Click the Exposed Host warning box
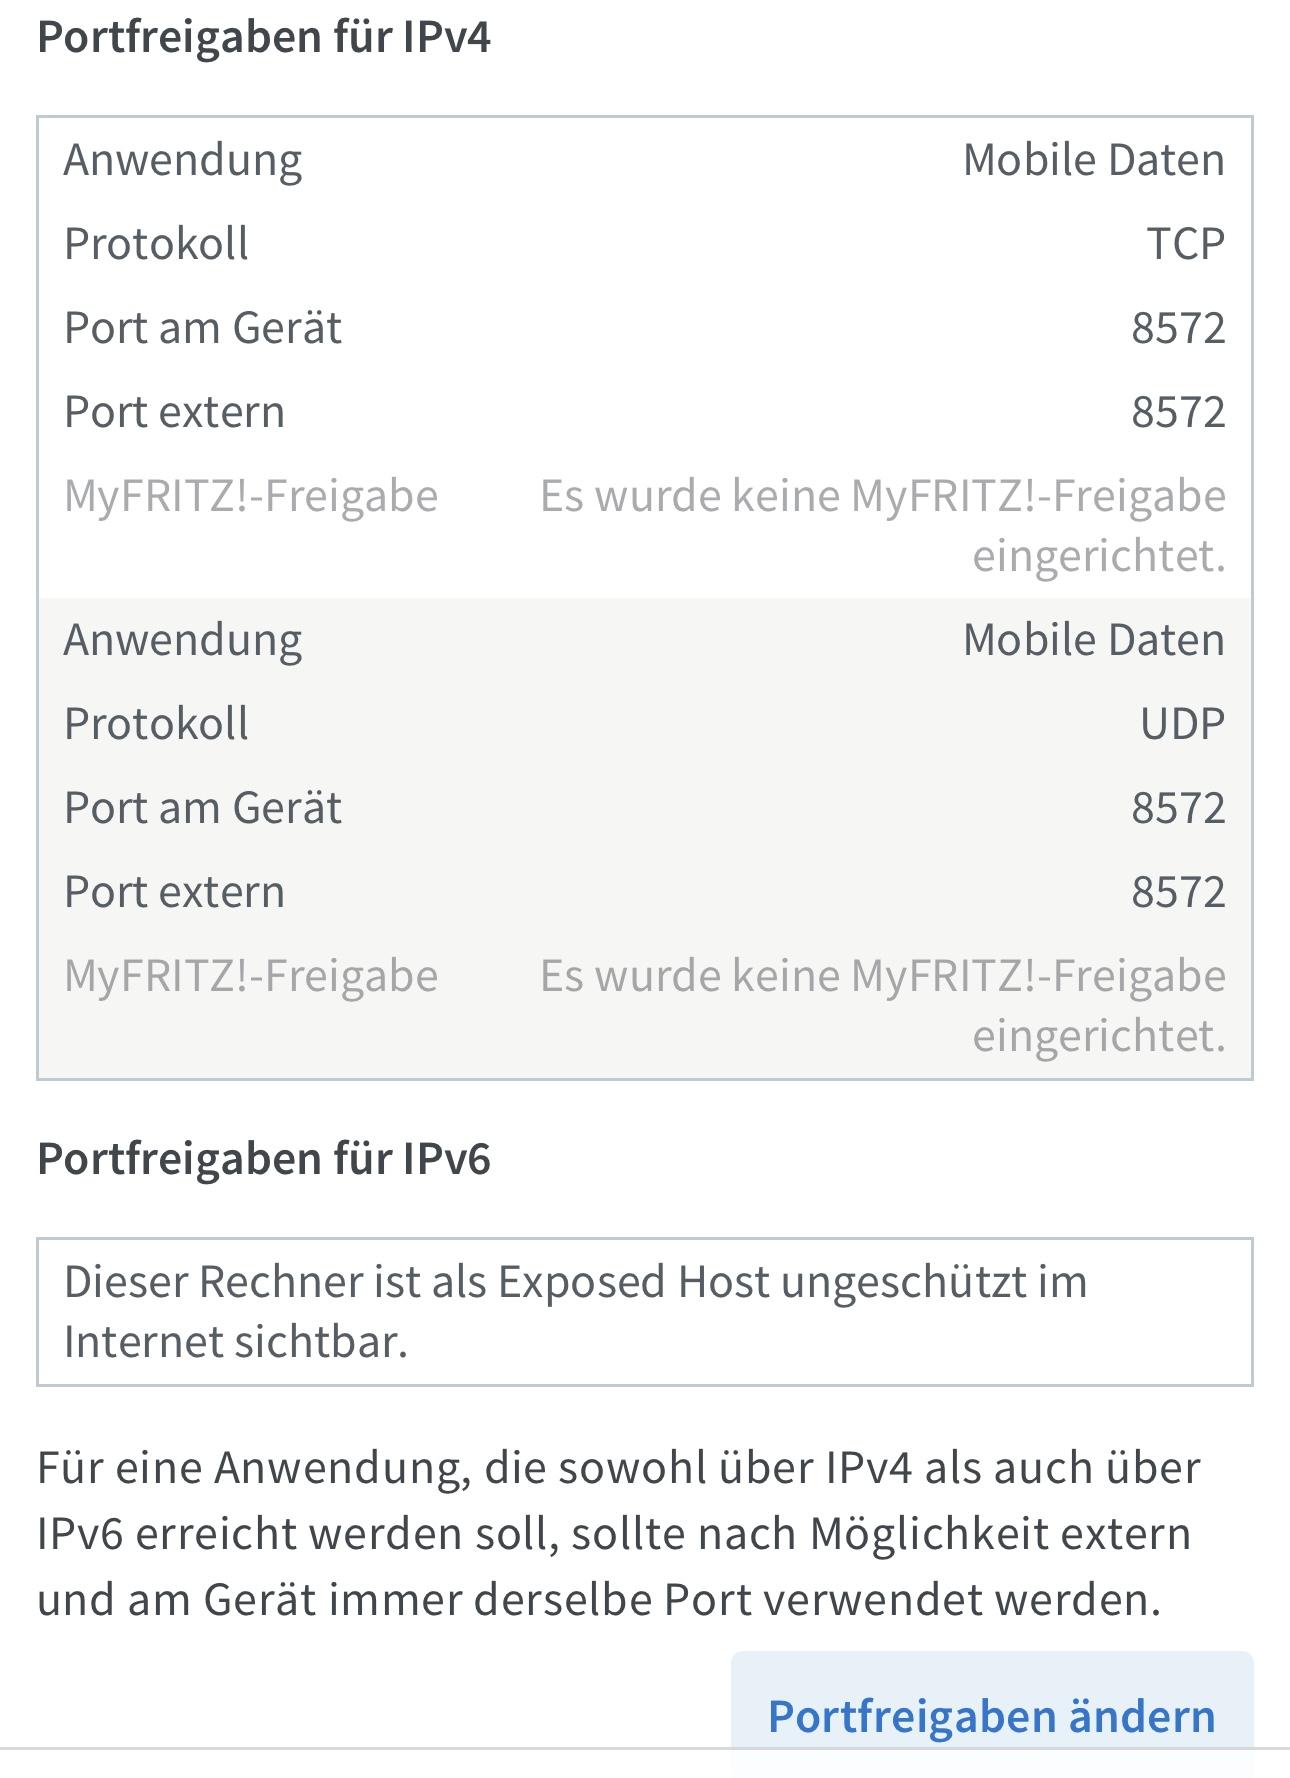1290x1778 pixels. [x=644, y=1311]
